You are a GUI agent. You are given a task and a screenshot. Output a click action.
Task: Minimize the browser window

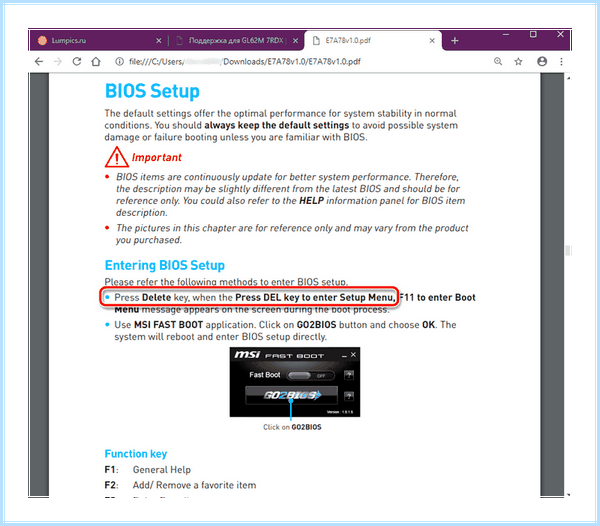tap(506, 34)
